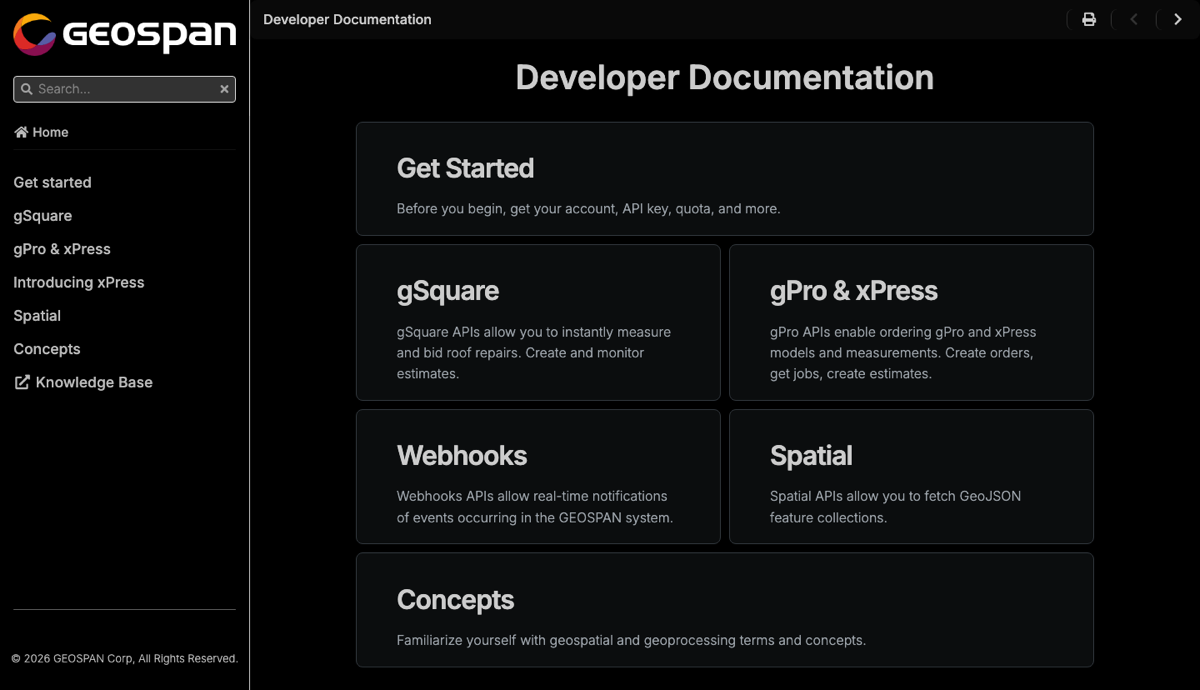Click the Knowledge Base external link icon
This screenshot has height=690, width=1200.
[x=22, y=382]
